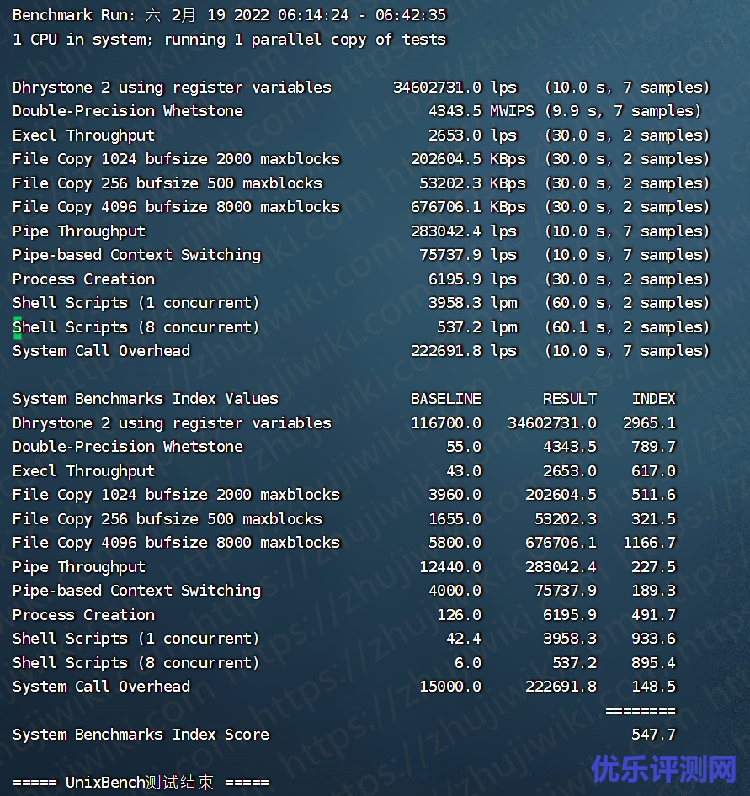Click the Dhrystone index value 2965.1

click(649, 423)
